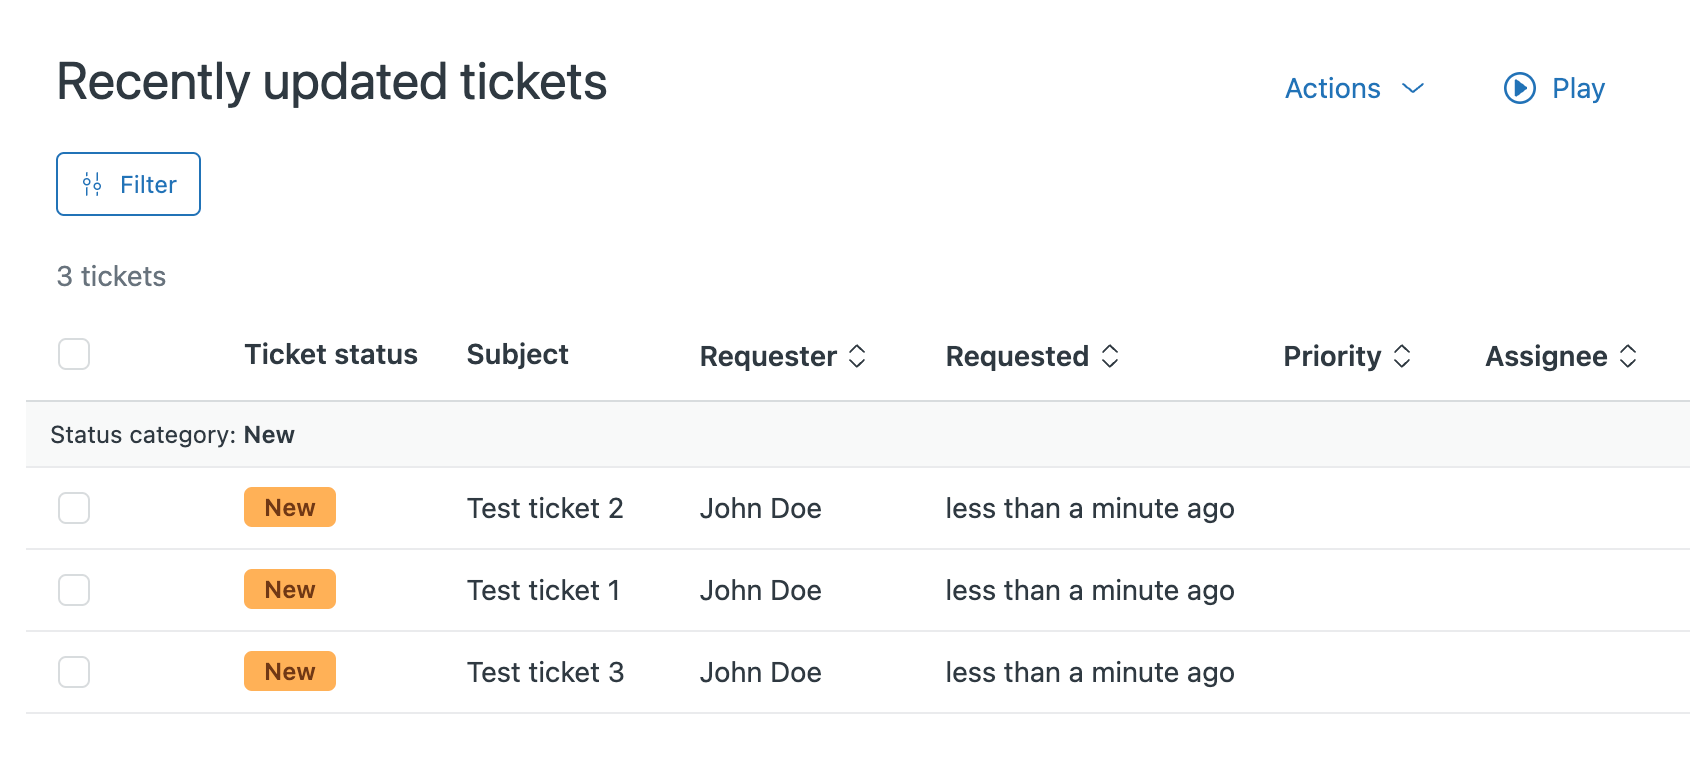Select the New status badge on Test ticket 3
The width and height of the screenshot is (1708, 762).
click(289, 671)
